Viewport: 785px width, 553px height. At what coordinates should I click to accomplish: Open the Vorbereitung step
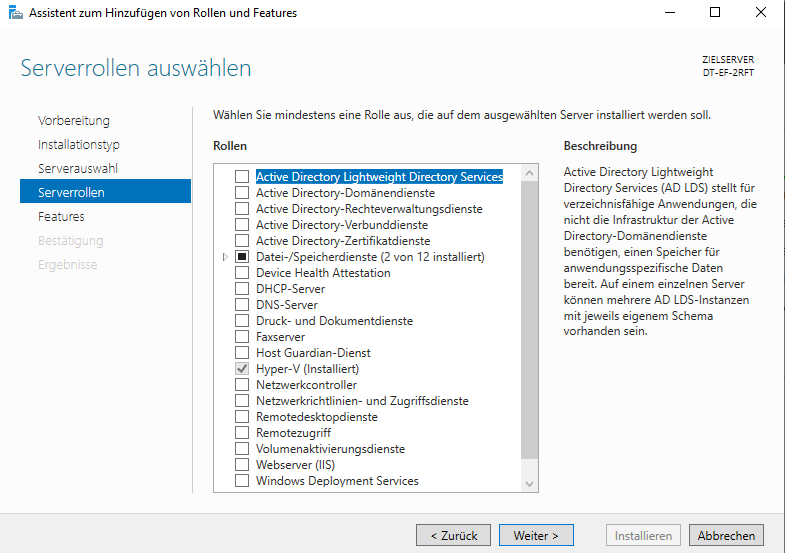click(74, 121)
